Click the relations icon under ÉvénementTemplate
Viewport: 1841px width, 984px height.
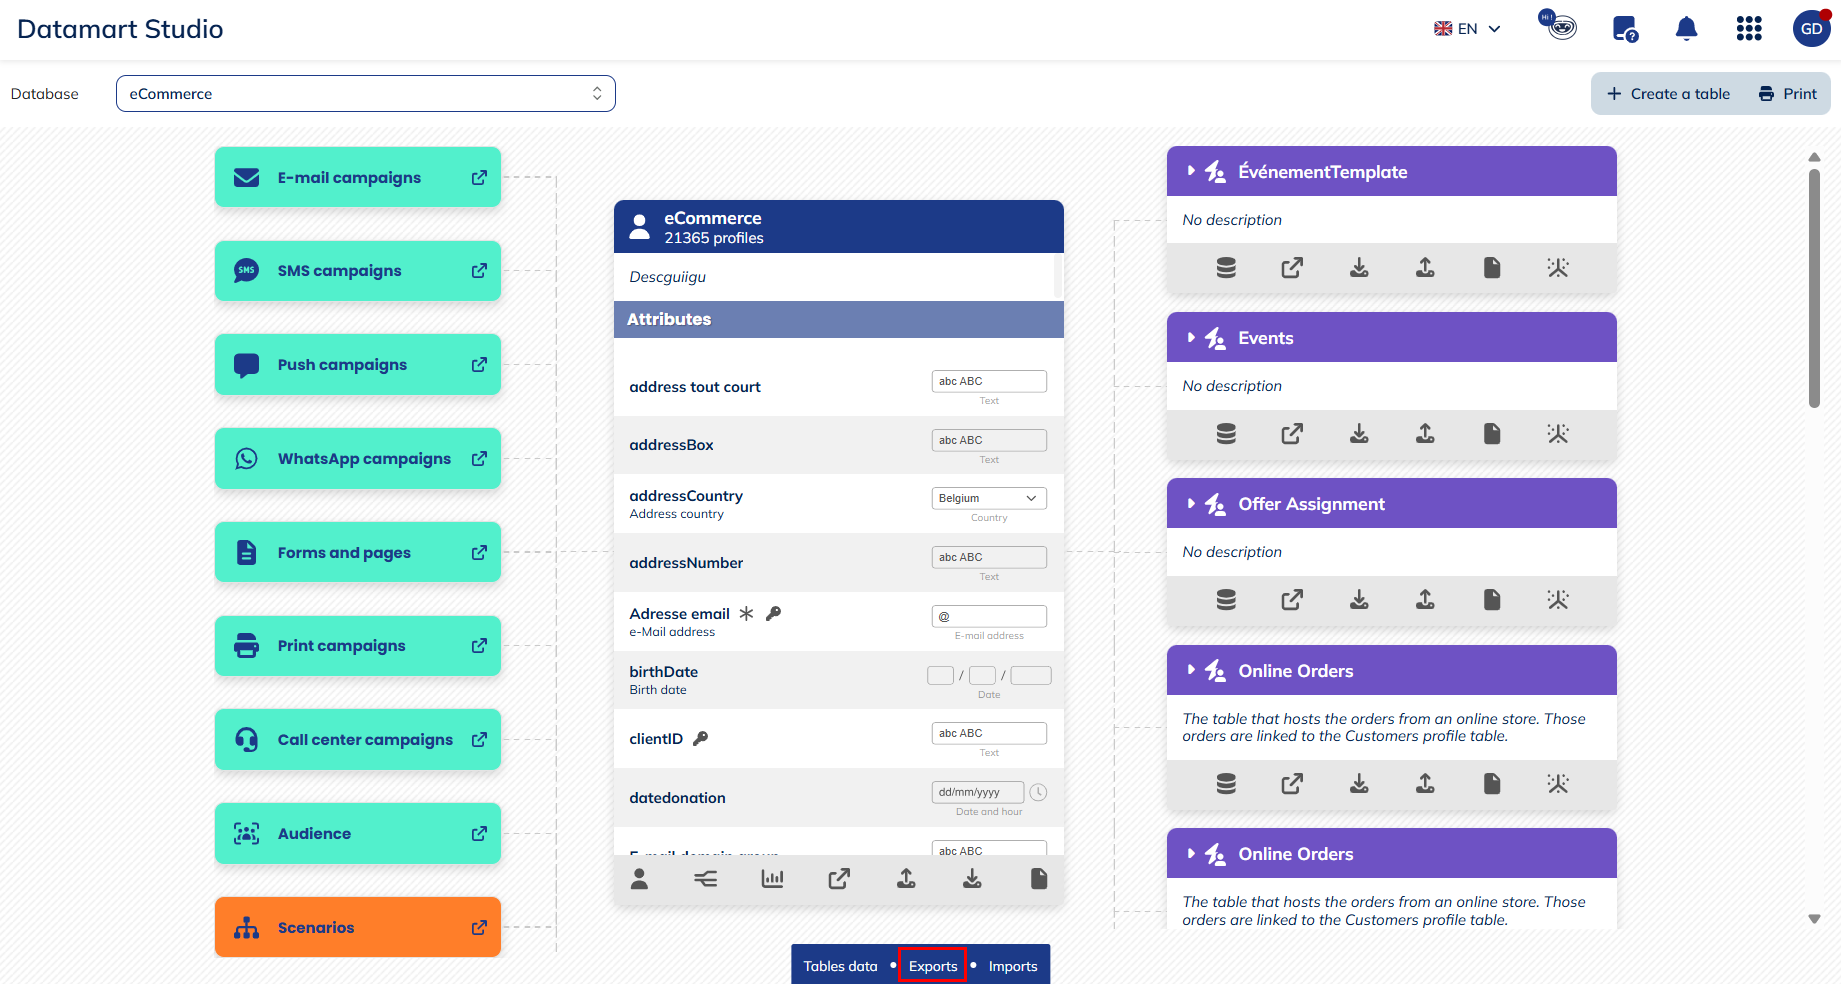coord(1557,268)
